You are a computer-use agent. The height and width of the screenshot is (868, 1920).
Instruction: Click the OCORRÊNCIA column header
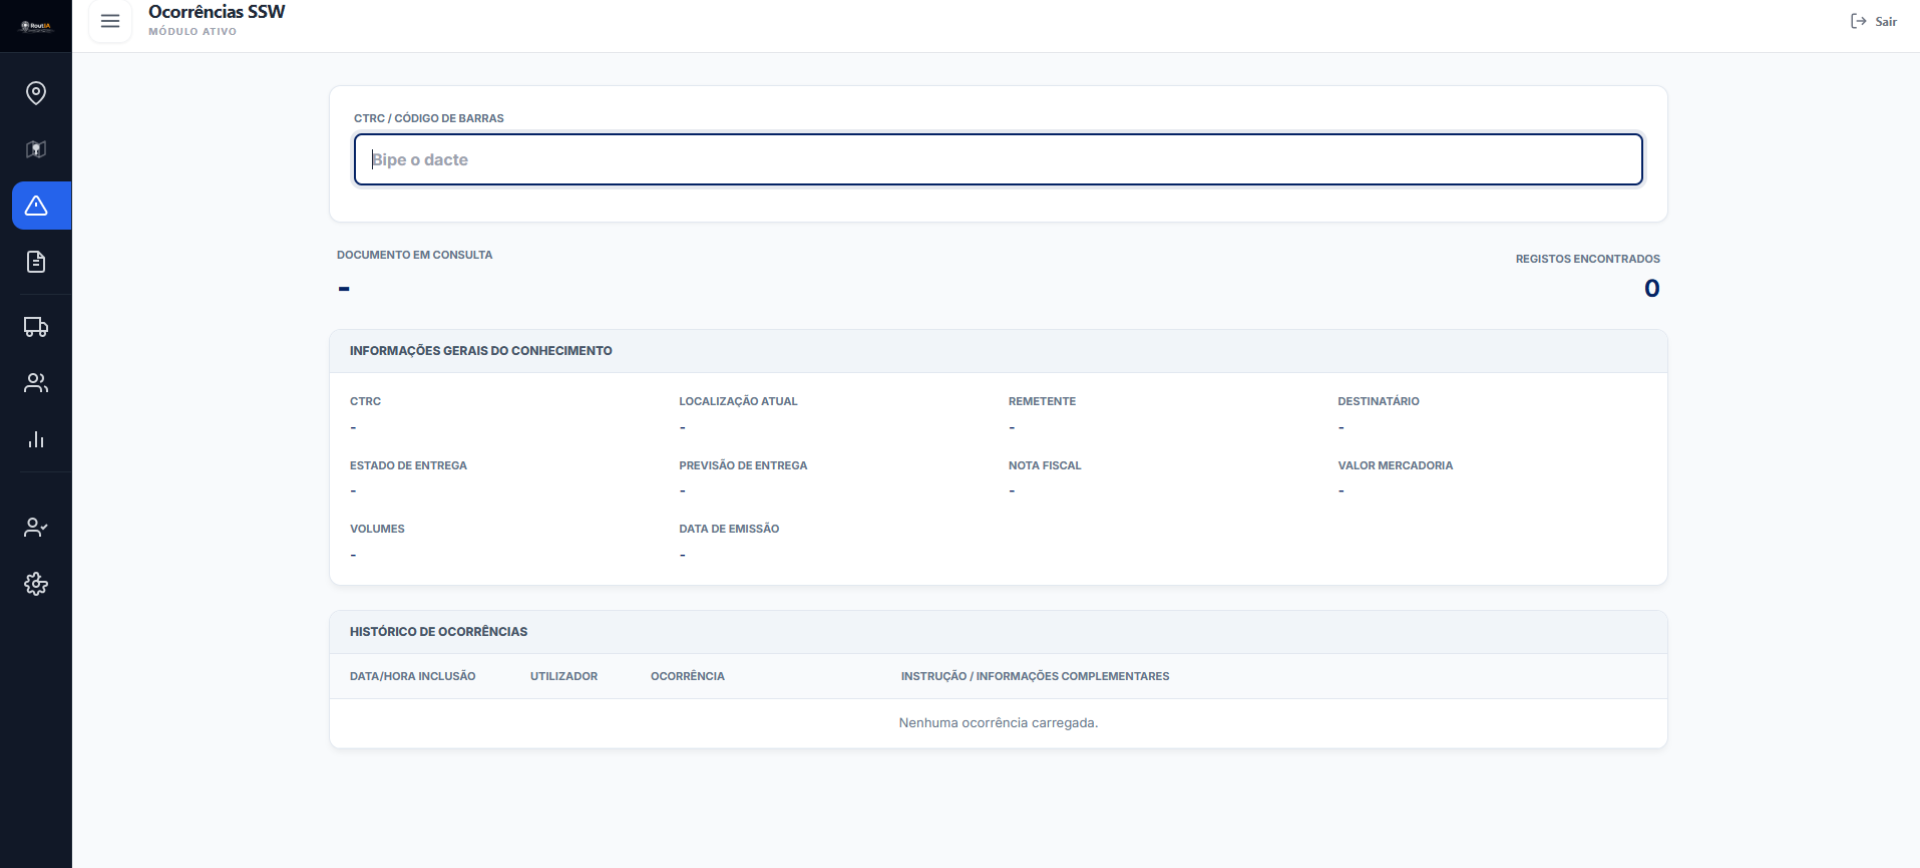688,677
